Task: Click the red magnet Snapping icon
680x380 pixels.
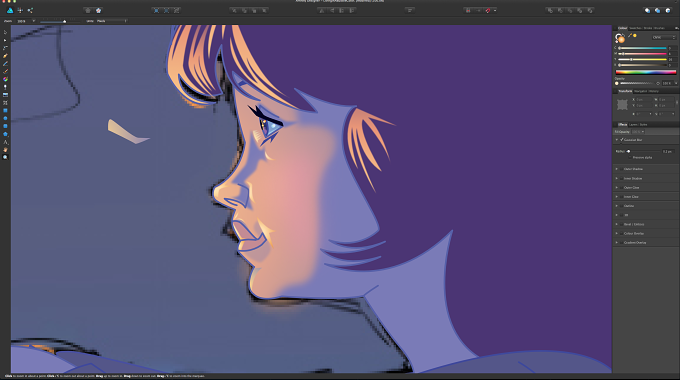Action: 488,10
